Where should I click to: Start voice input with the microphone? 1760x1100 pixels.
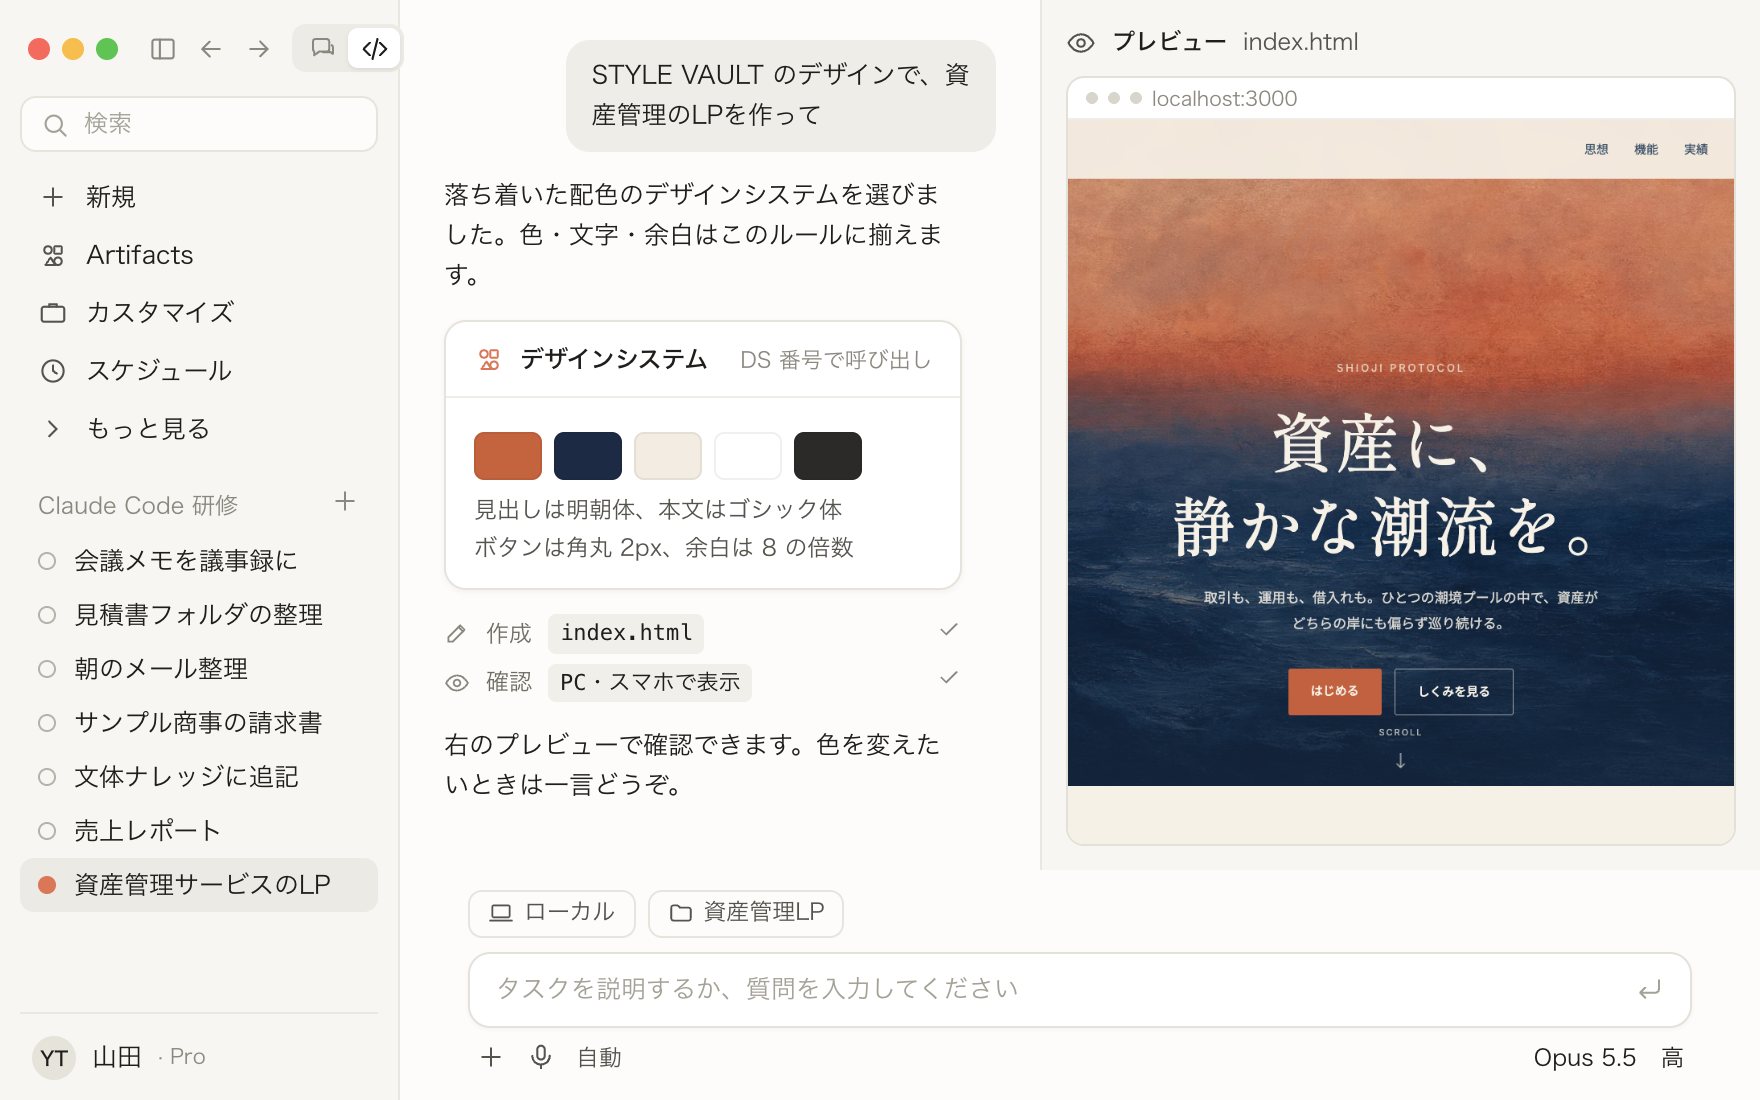[541, 1058]
